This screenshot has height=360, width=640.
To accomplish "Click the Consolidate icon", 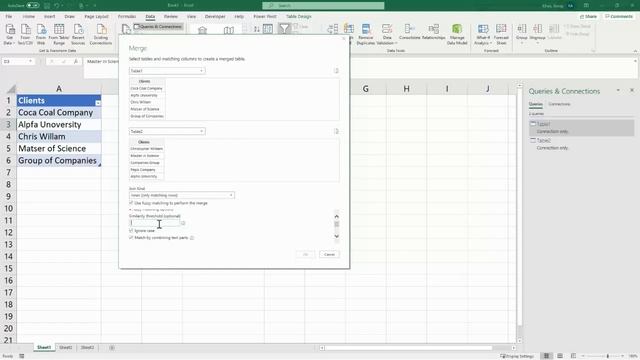I will [x=409, y=32].
